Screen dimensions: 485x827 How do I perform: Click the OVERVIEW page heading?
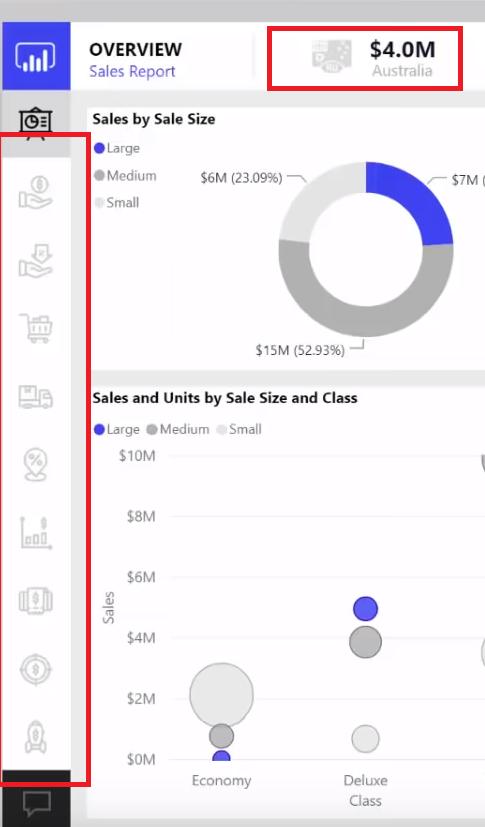coord(135,49)
